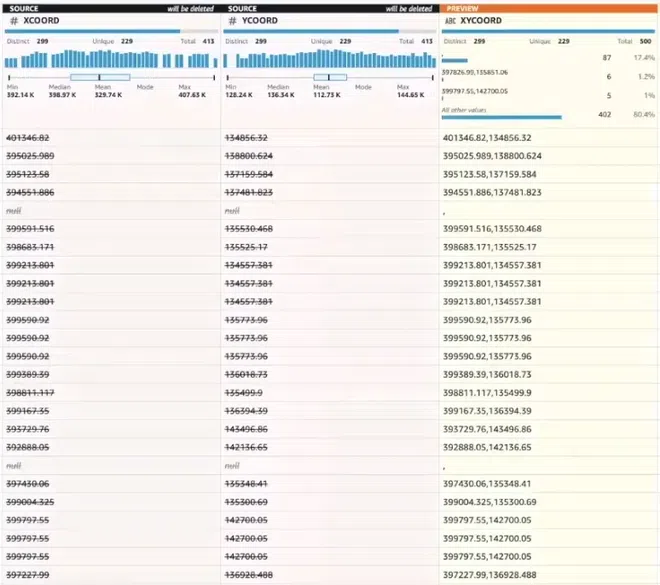Click the ABC text type icon beside XYCOORD
Image resolution: width=660 pixels, height=585 pixels.
point(450,21)
